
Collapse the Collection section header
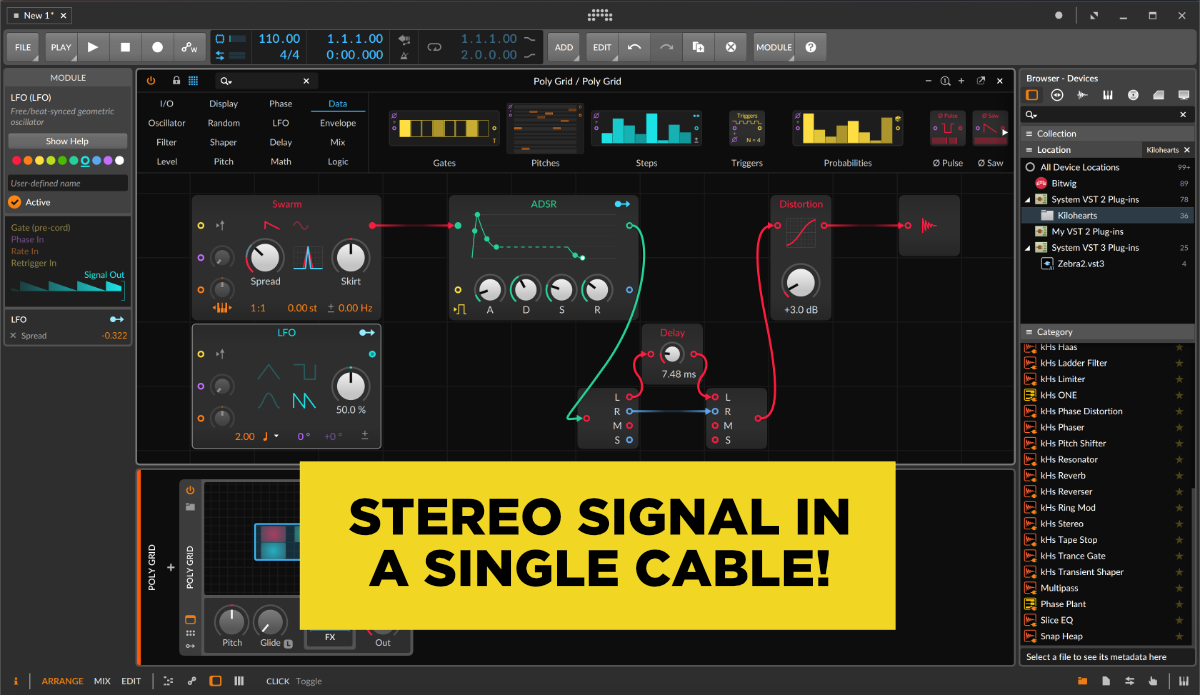(1108, 133)
